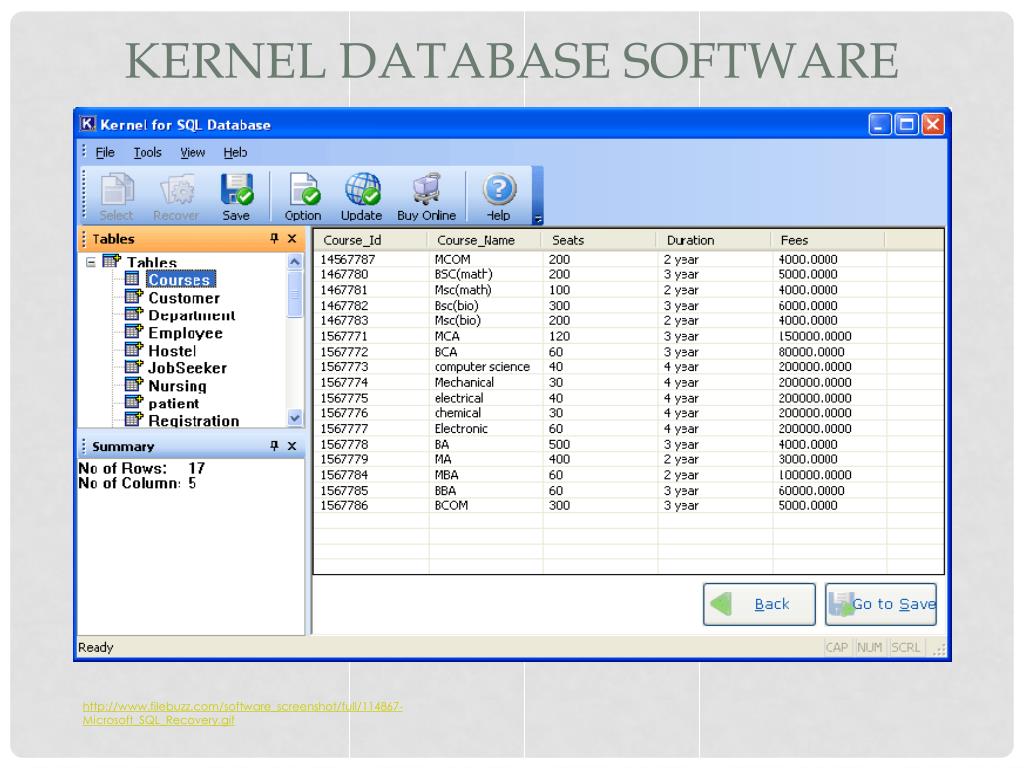Click the Hostel table icon

tap(134, 349)
